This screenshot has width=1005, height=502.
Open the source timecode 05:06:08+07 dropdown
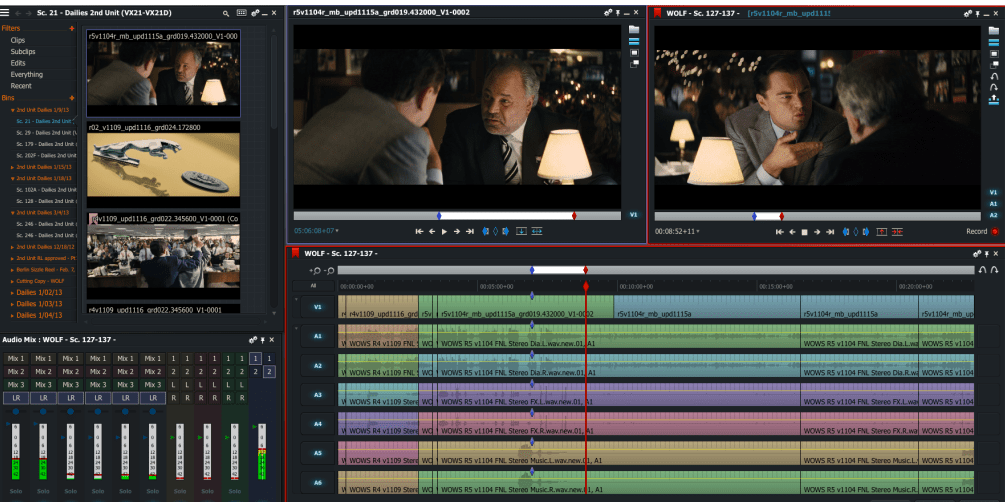tap(338, 231)
